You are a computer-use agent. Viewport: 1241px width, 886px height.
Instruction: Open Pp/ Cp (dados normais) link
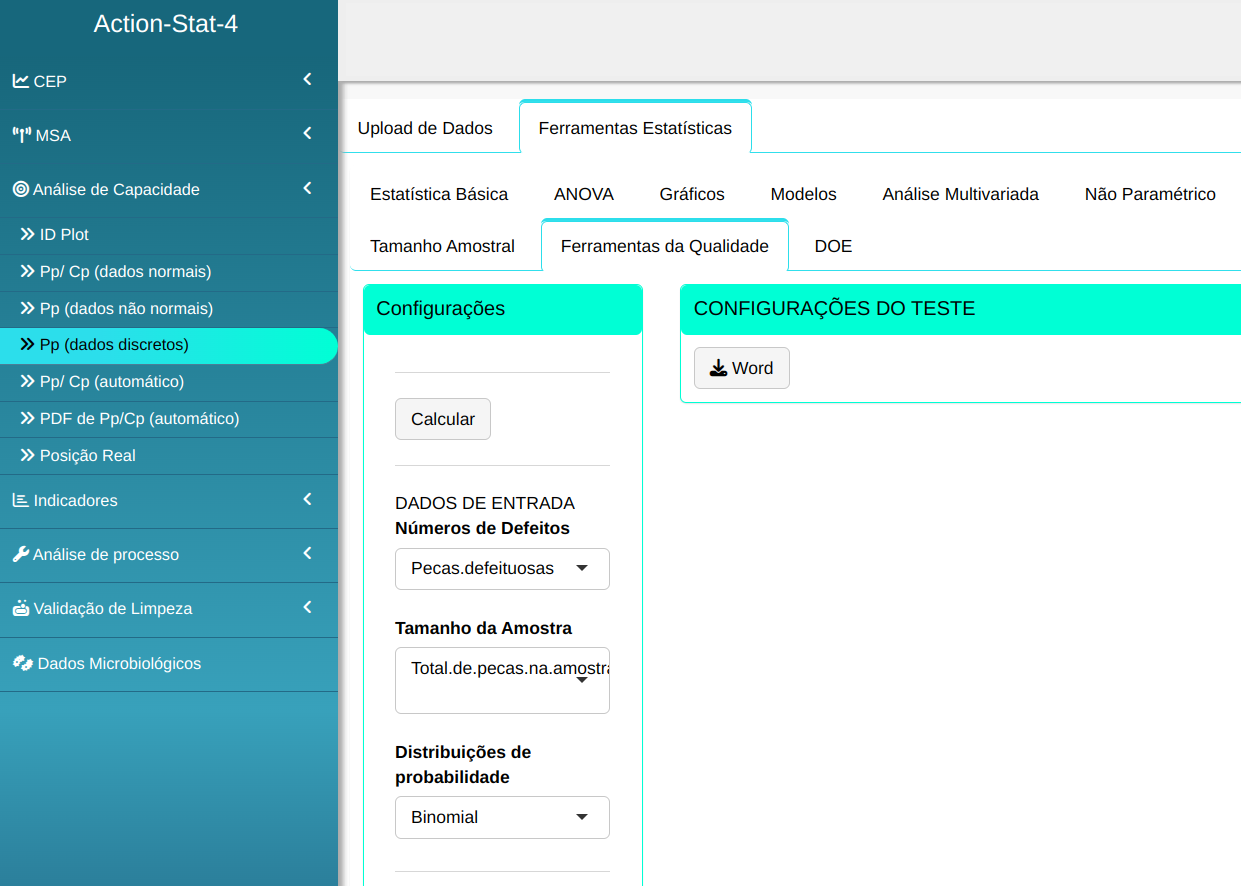(125, 271)
